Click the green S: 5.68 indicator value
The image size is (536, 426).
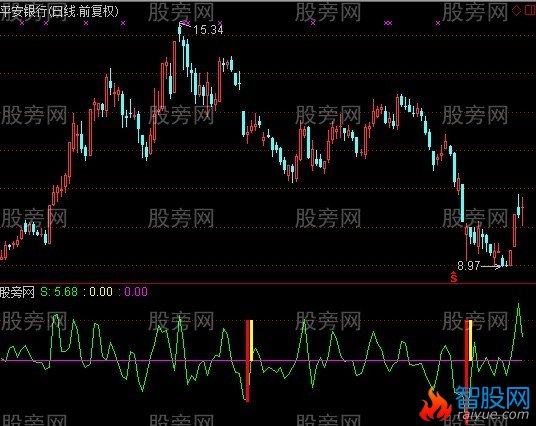pos(59,292)
